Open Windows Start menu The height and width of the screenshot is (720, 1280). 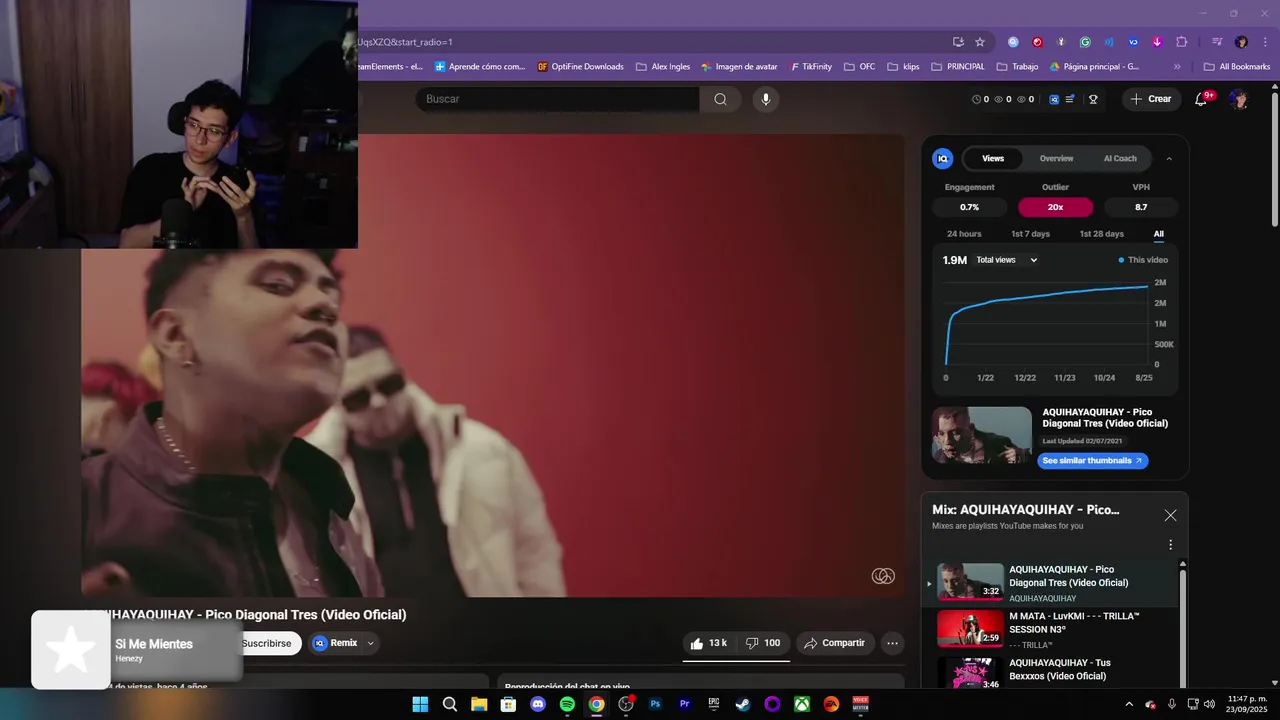pyautogui.click(x=420, y=704)
